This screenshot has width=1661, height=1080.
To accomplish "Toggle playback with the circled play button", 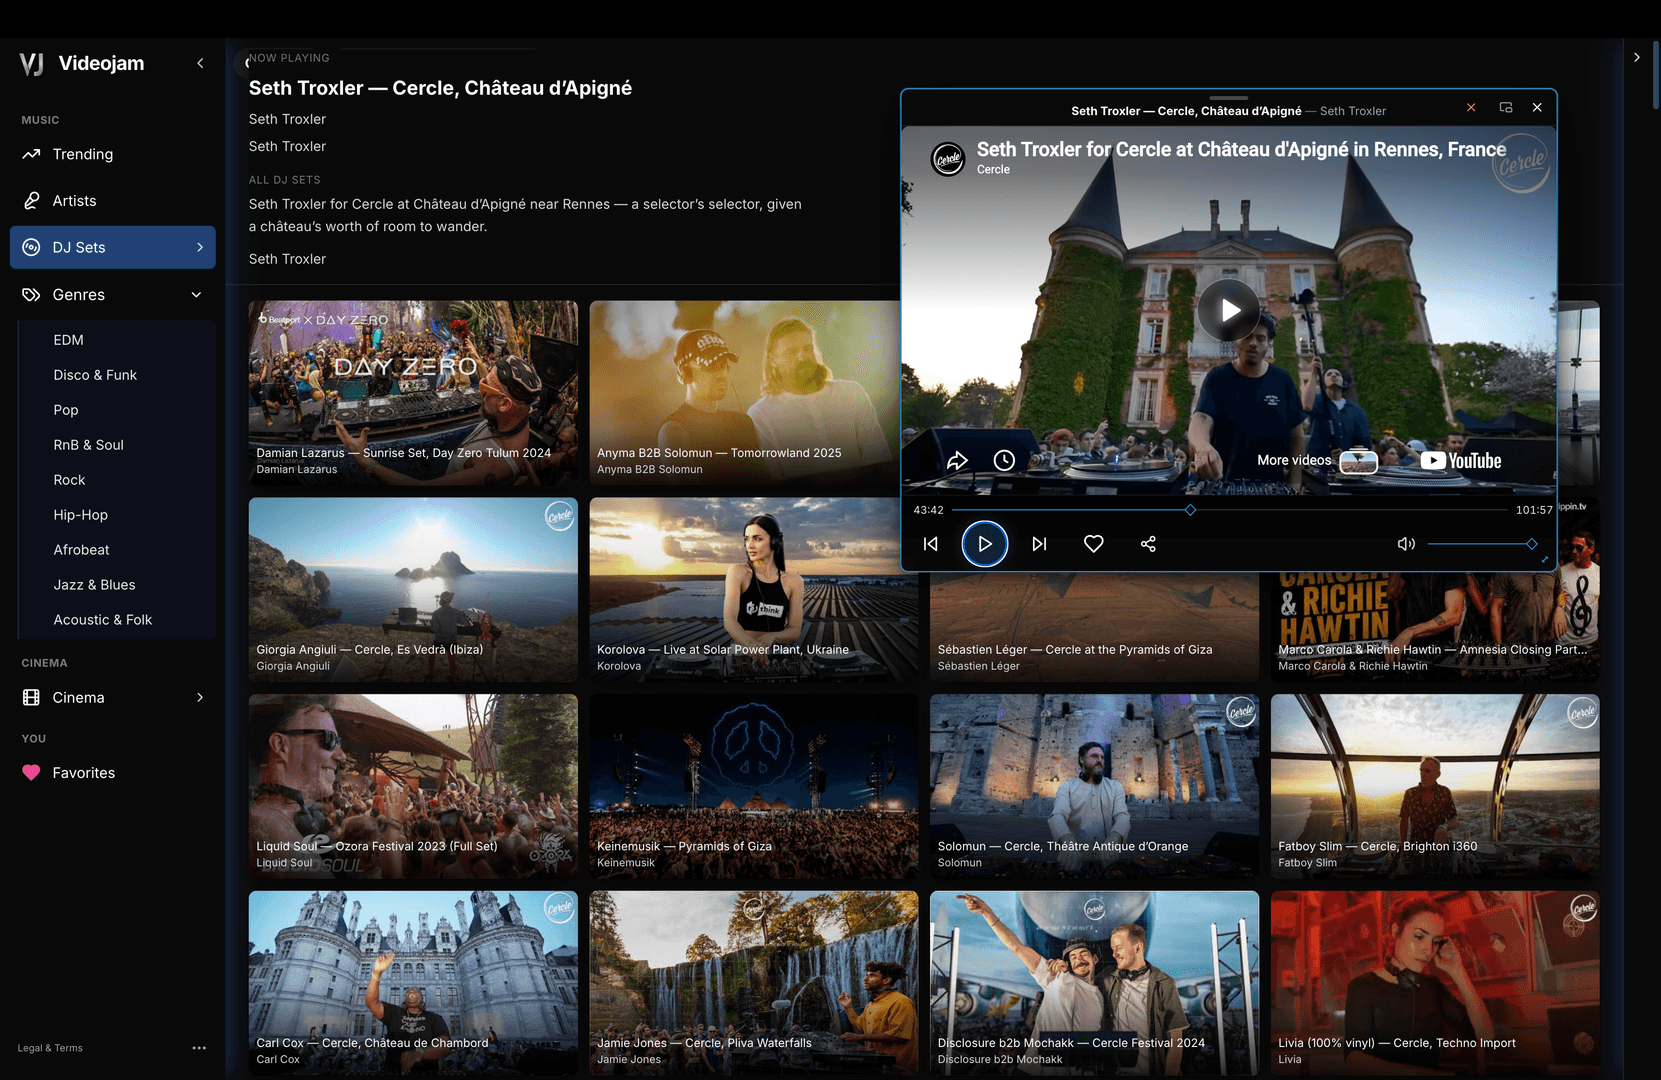I will (x=985, y=544).
